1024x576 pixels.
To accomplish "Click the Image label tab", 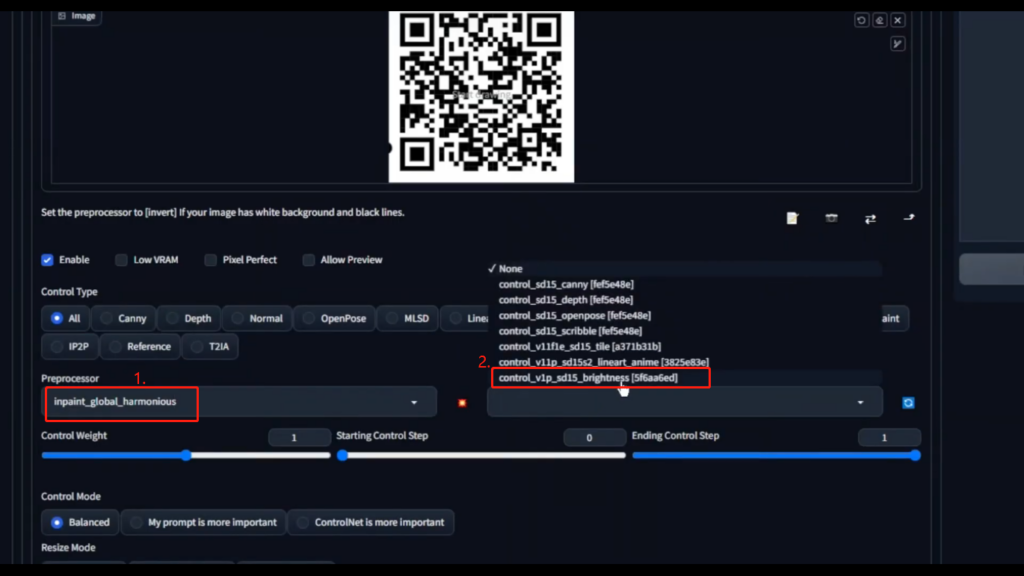I will click(x=77, y=16).
